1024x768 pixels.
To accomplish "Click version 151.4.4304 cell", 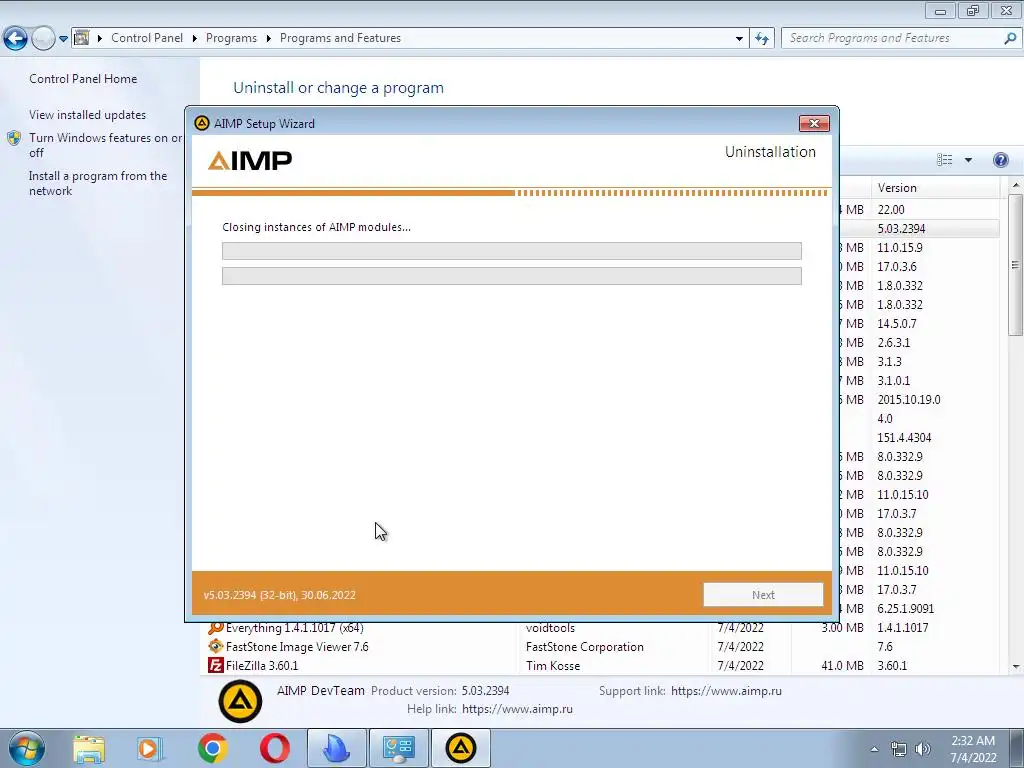I will tap(904, 438).
